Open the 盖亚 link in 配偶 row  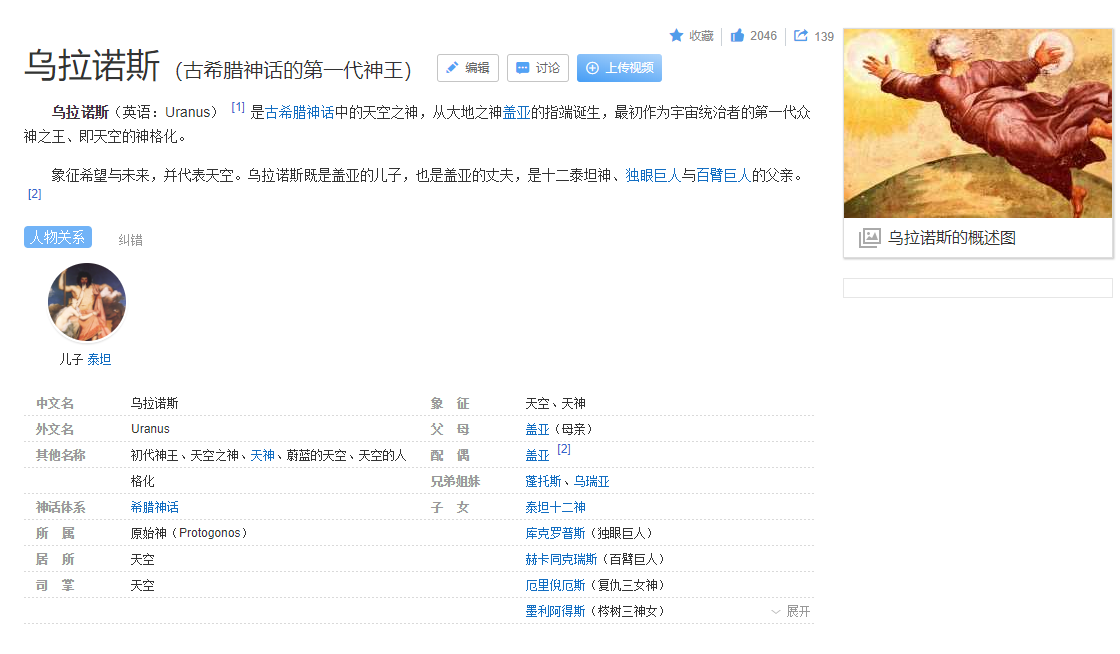coord(537,455)
